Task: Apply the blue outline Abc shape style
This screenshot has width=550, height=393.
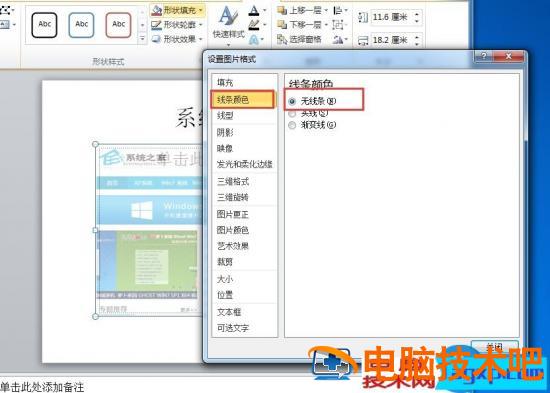Action: tap(81, 25)
